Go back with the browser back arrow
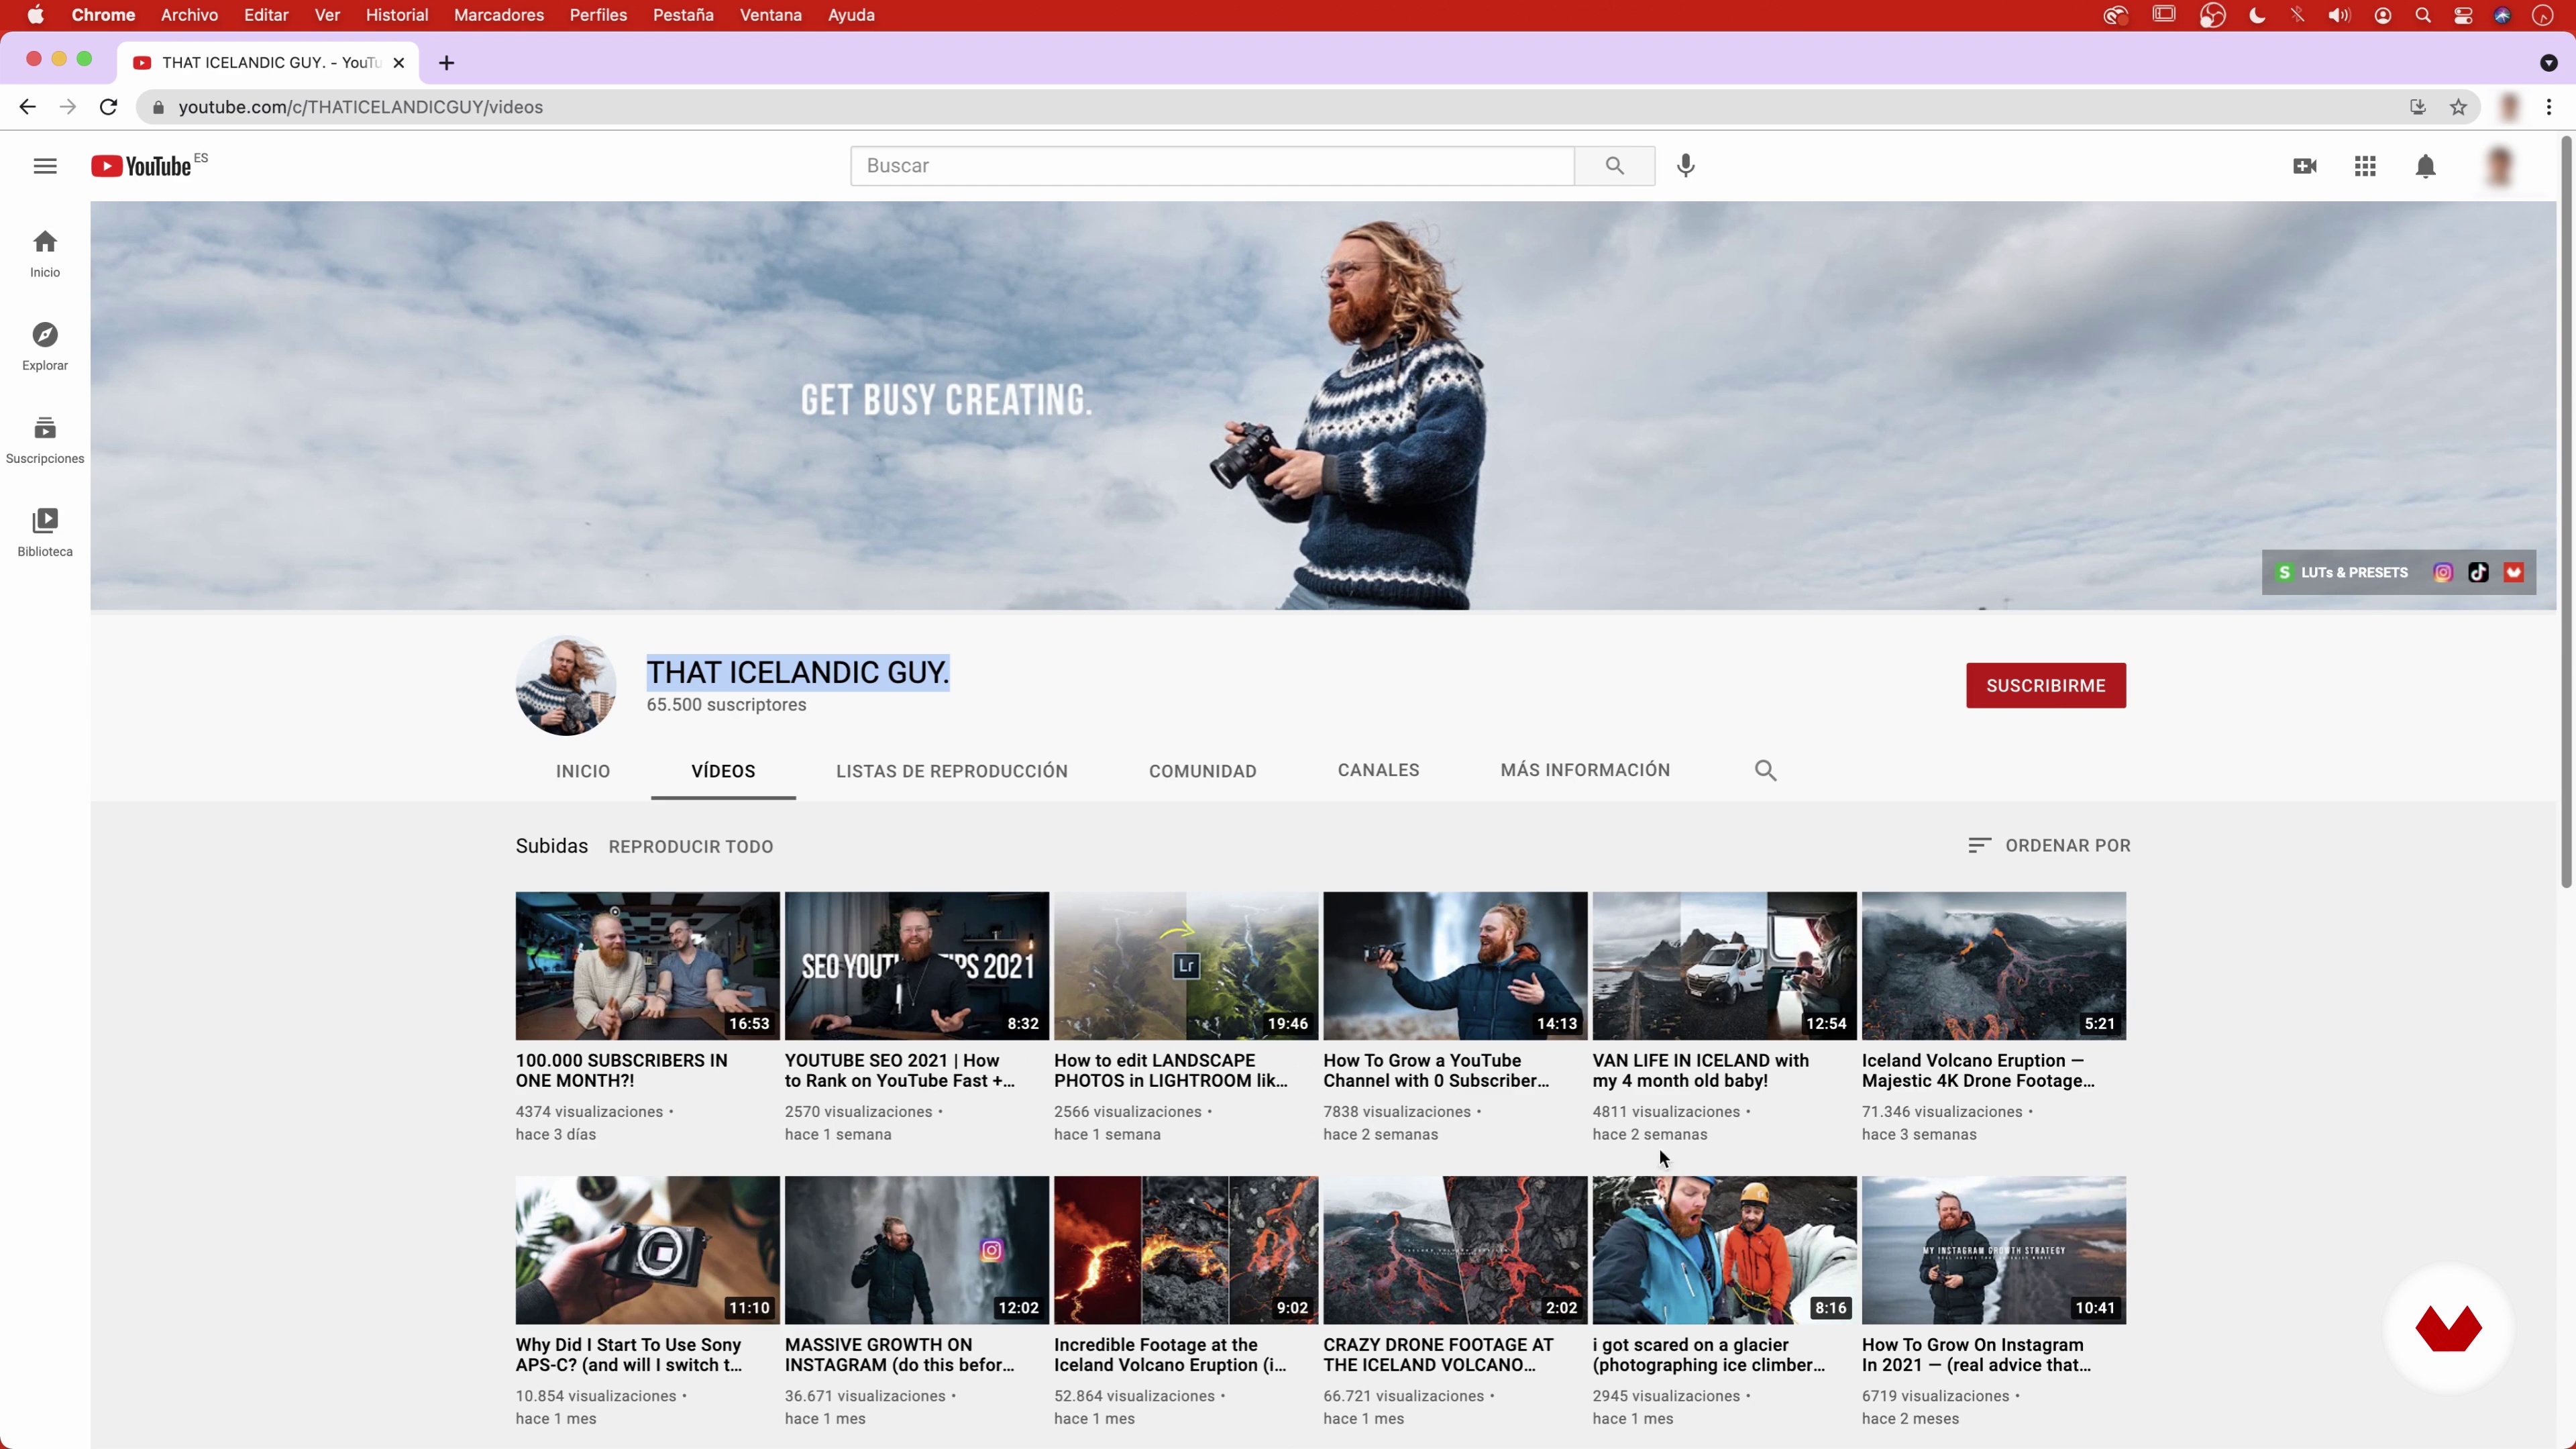 27,107
